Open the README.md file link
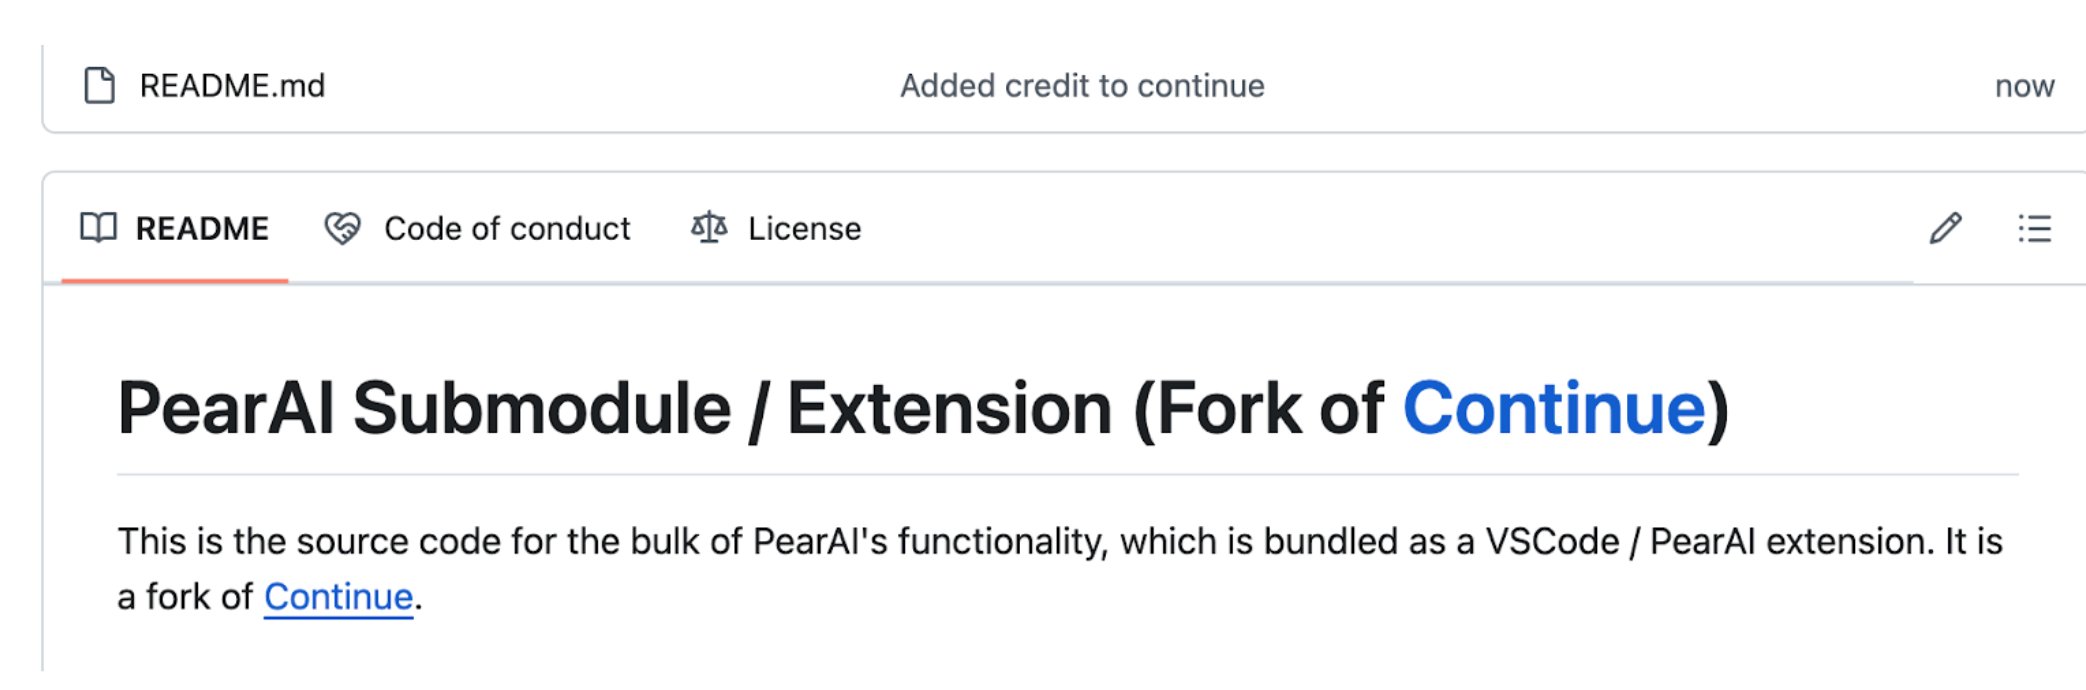This screenshot has height=690, width=2086. click(x=232, y=86)
